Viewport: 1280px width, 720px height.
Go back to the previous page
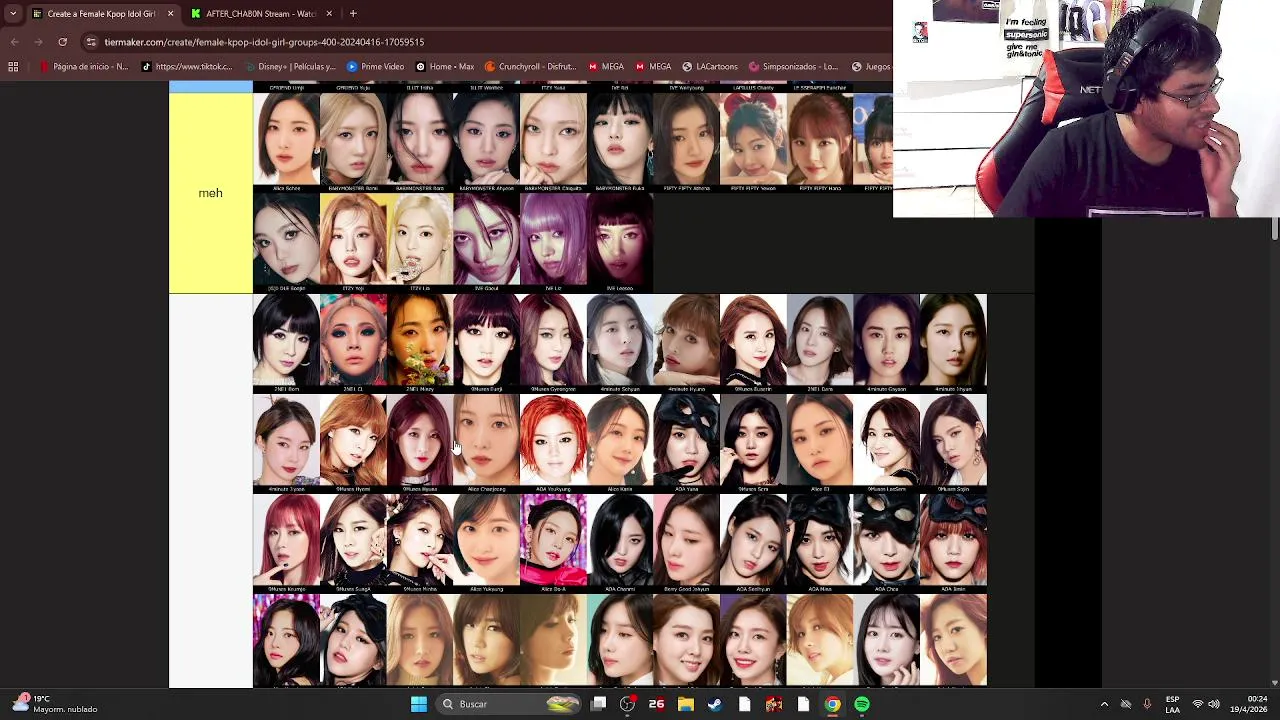[14, 42]
